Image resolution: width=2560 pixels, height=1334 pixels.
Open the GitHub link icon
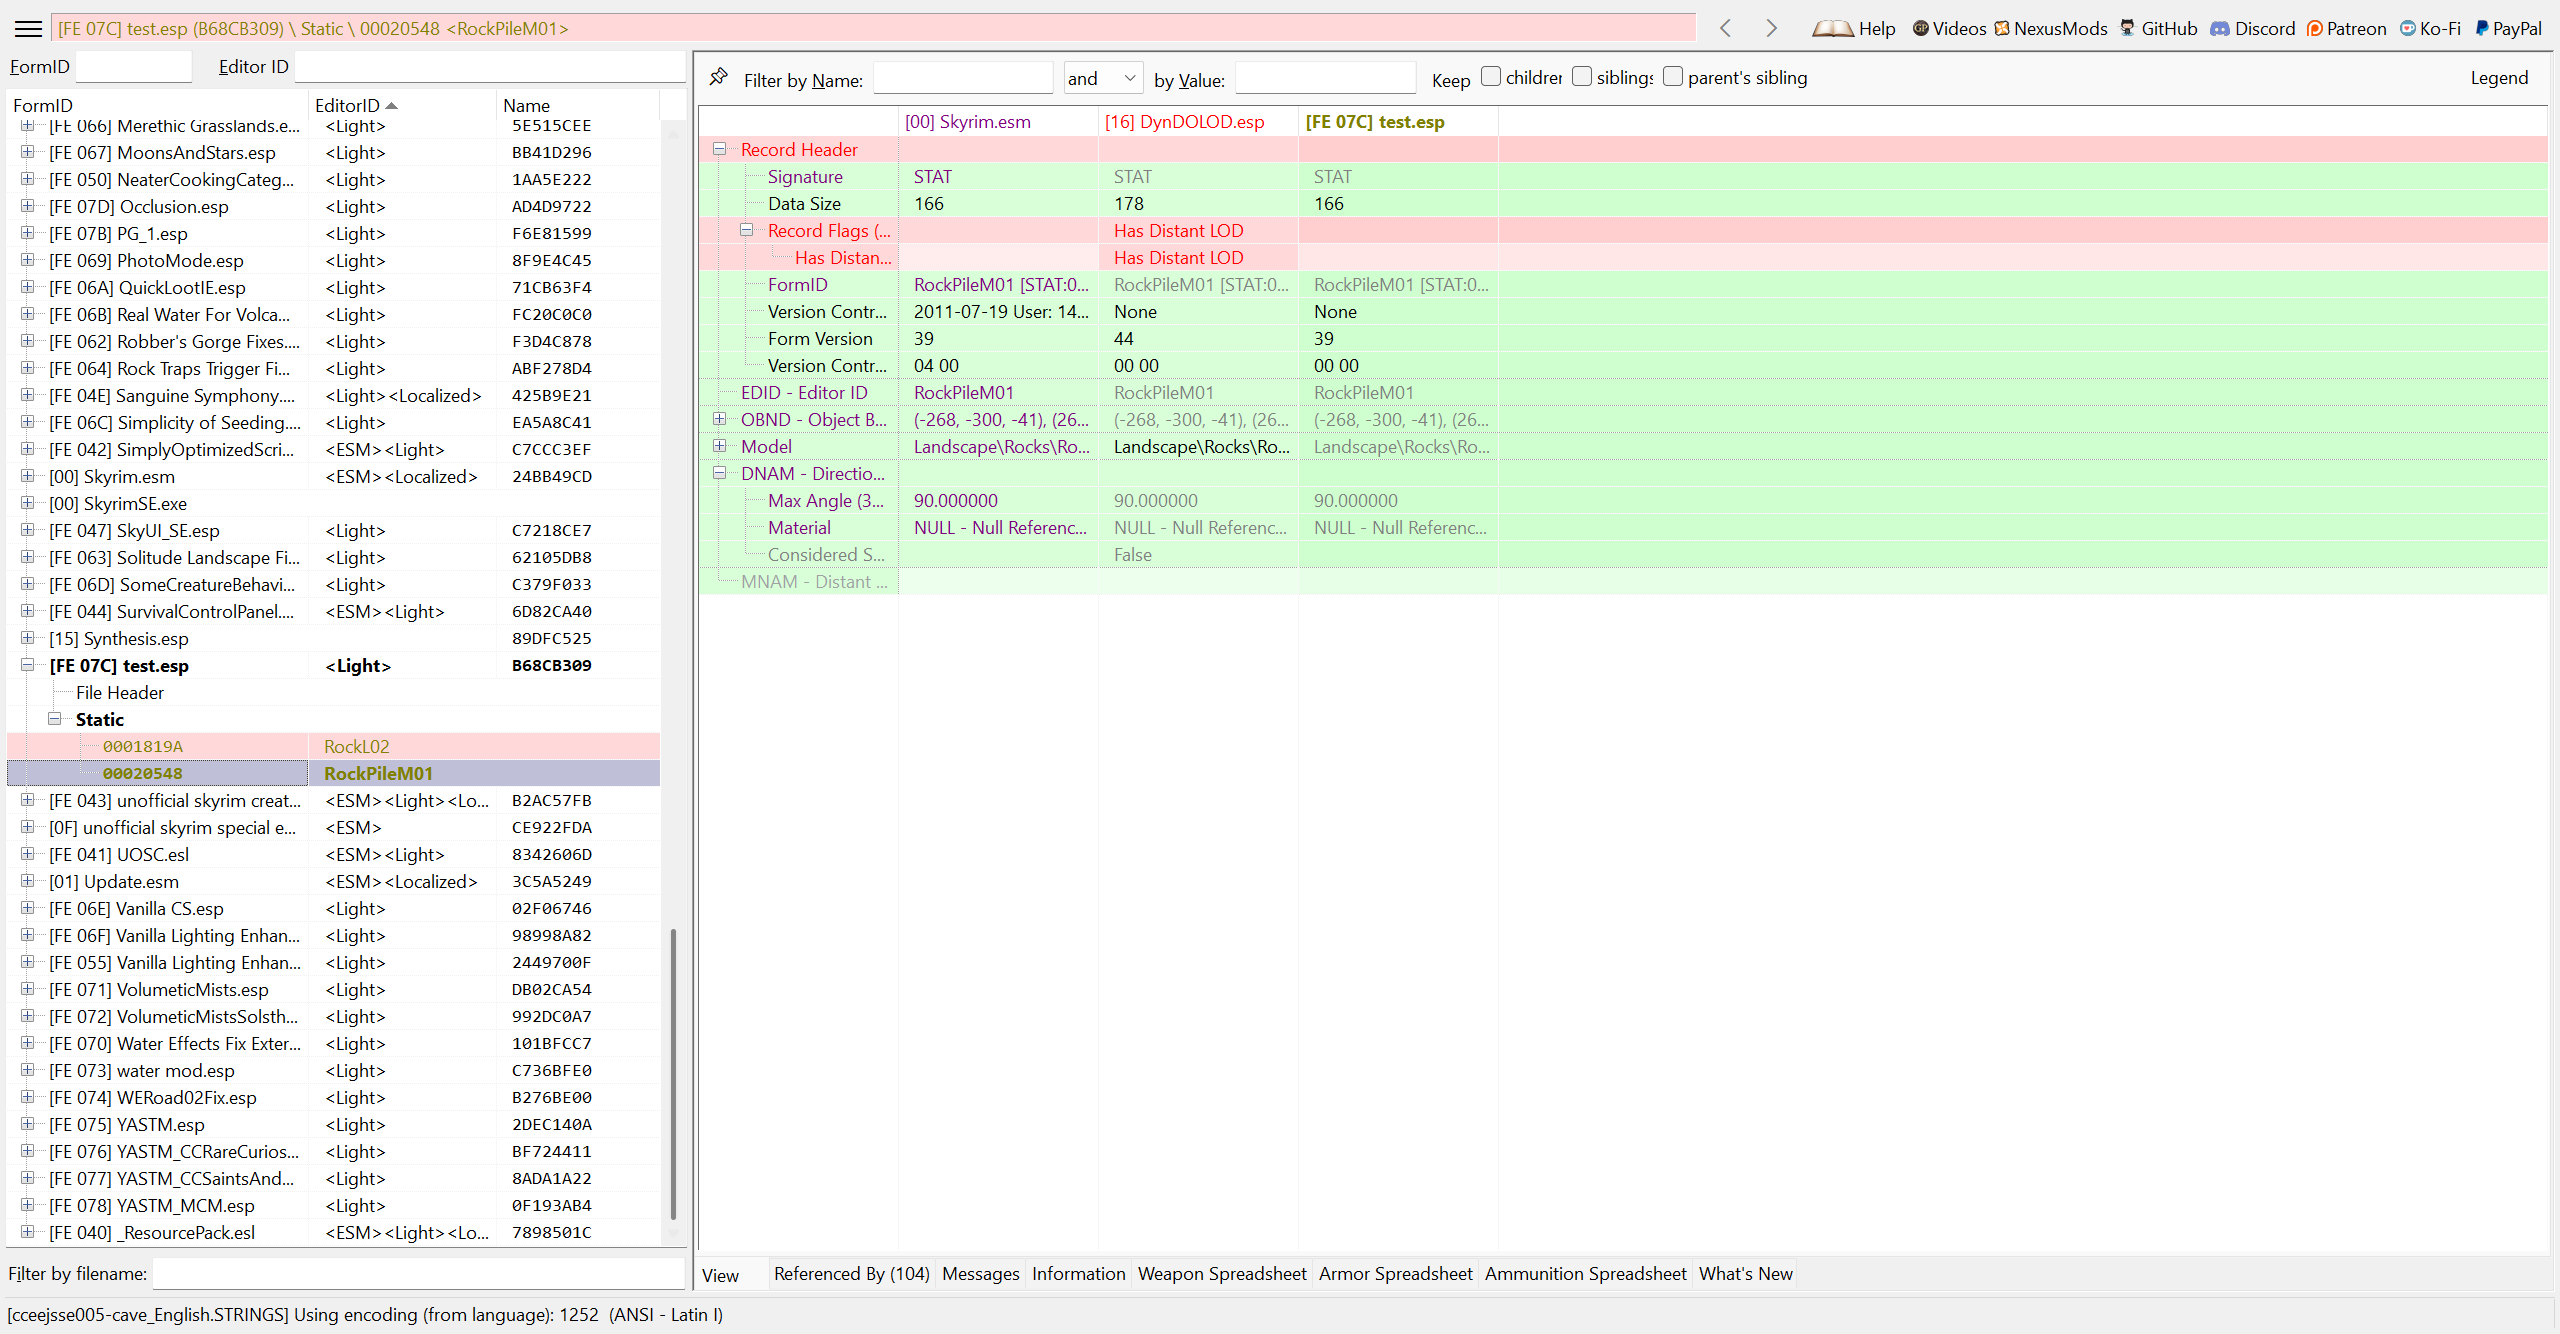click(x=2127, y=28)
